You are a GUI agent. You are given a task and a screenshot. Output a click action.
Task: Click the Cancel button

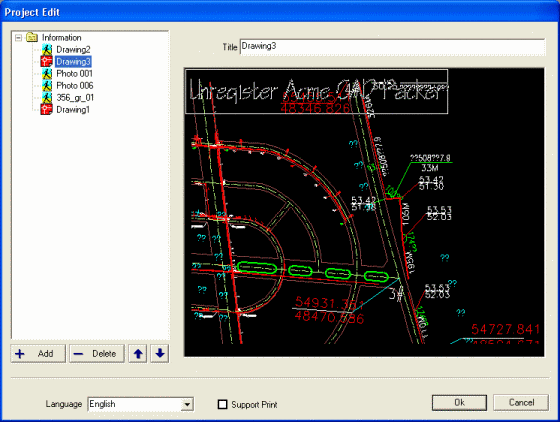pyautogui.click(x=521, y=403)
